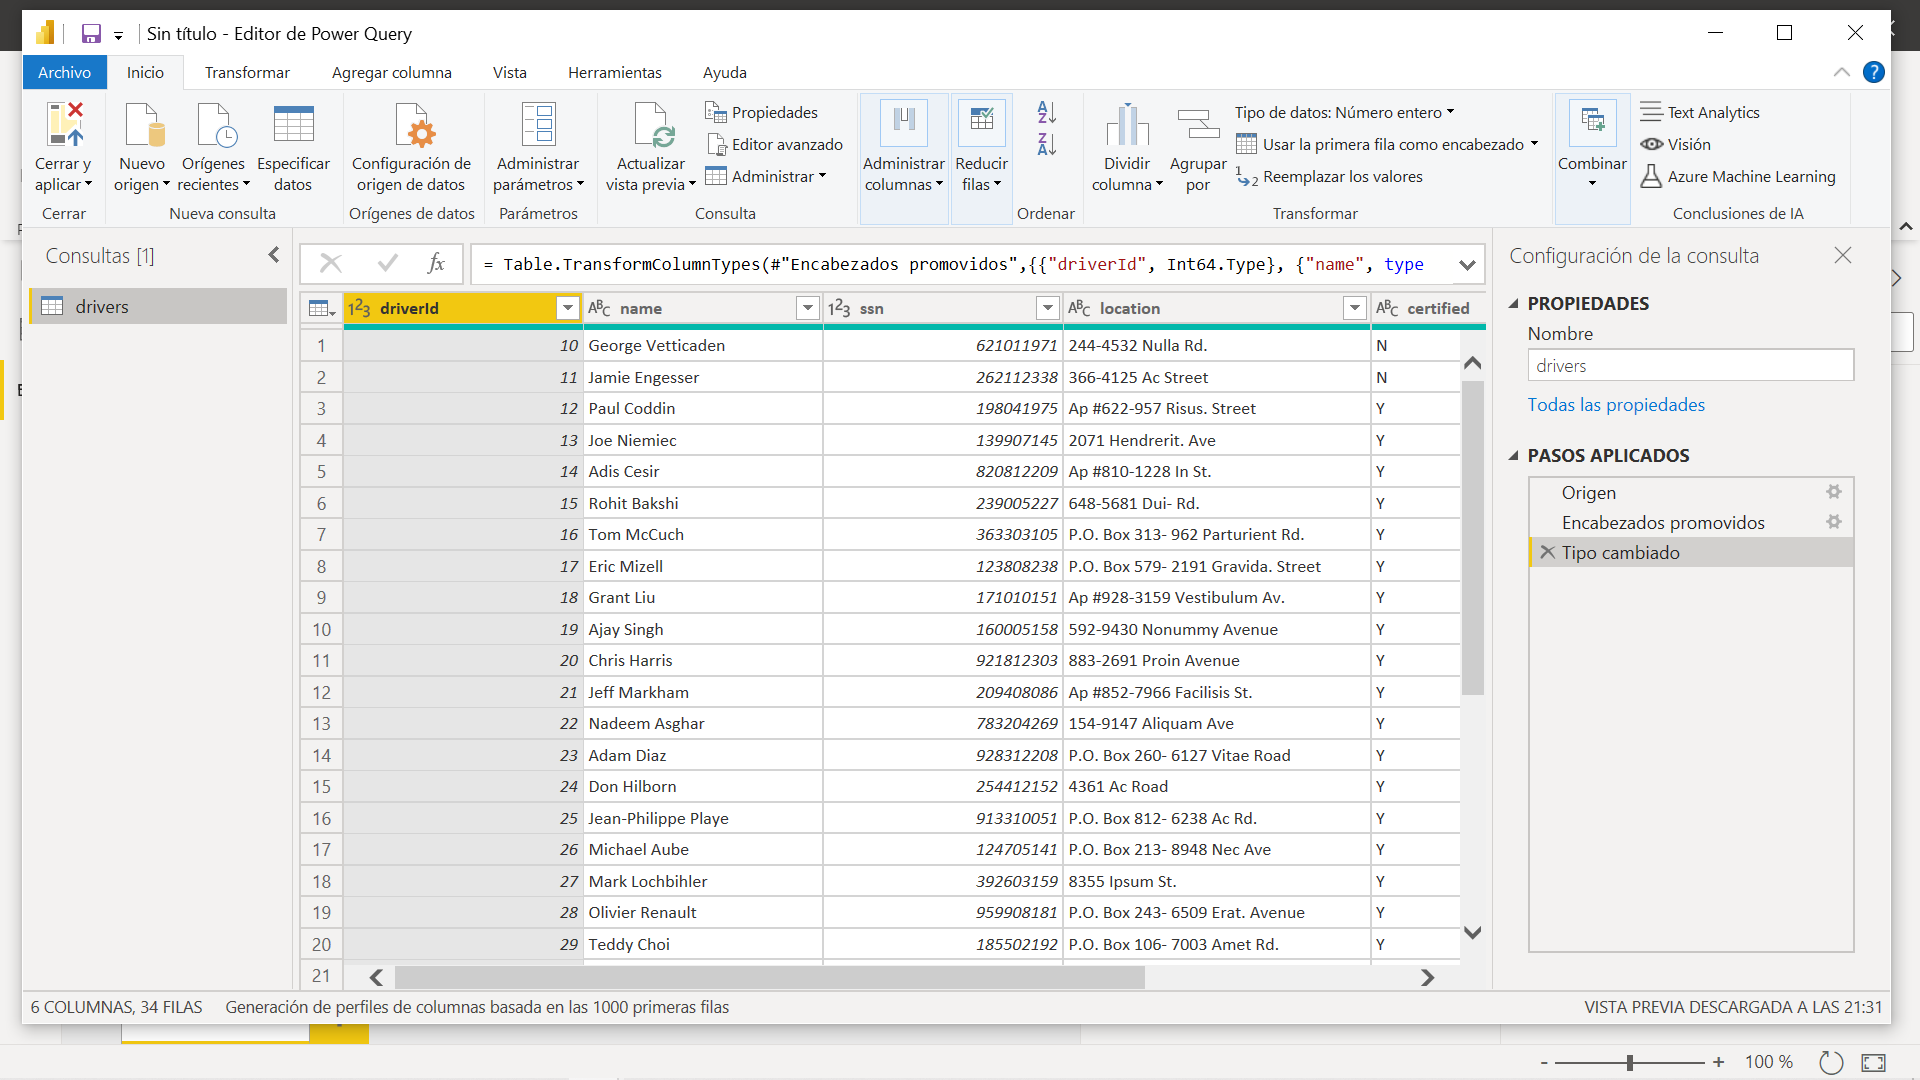Select the Origen applied step
The height and width of the screenshot is (1080, 1920).
pos(1691,492)
